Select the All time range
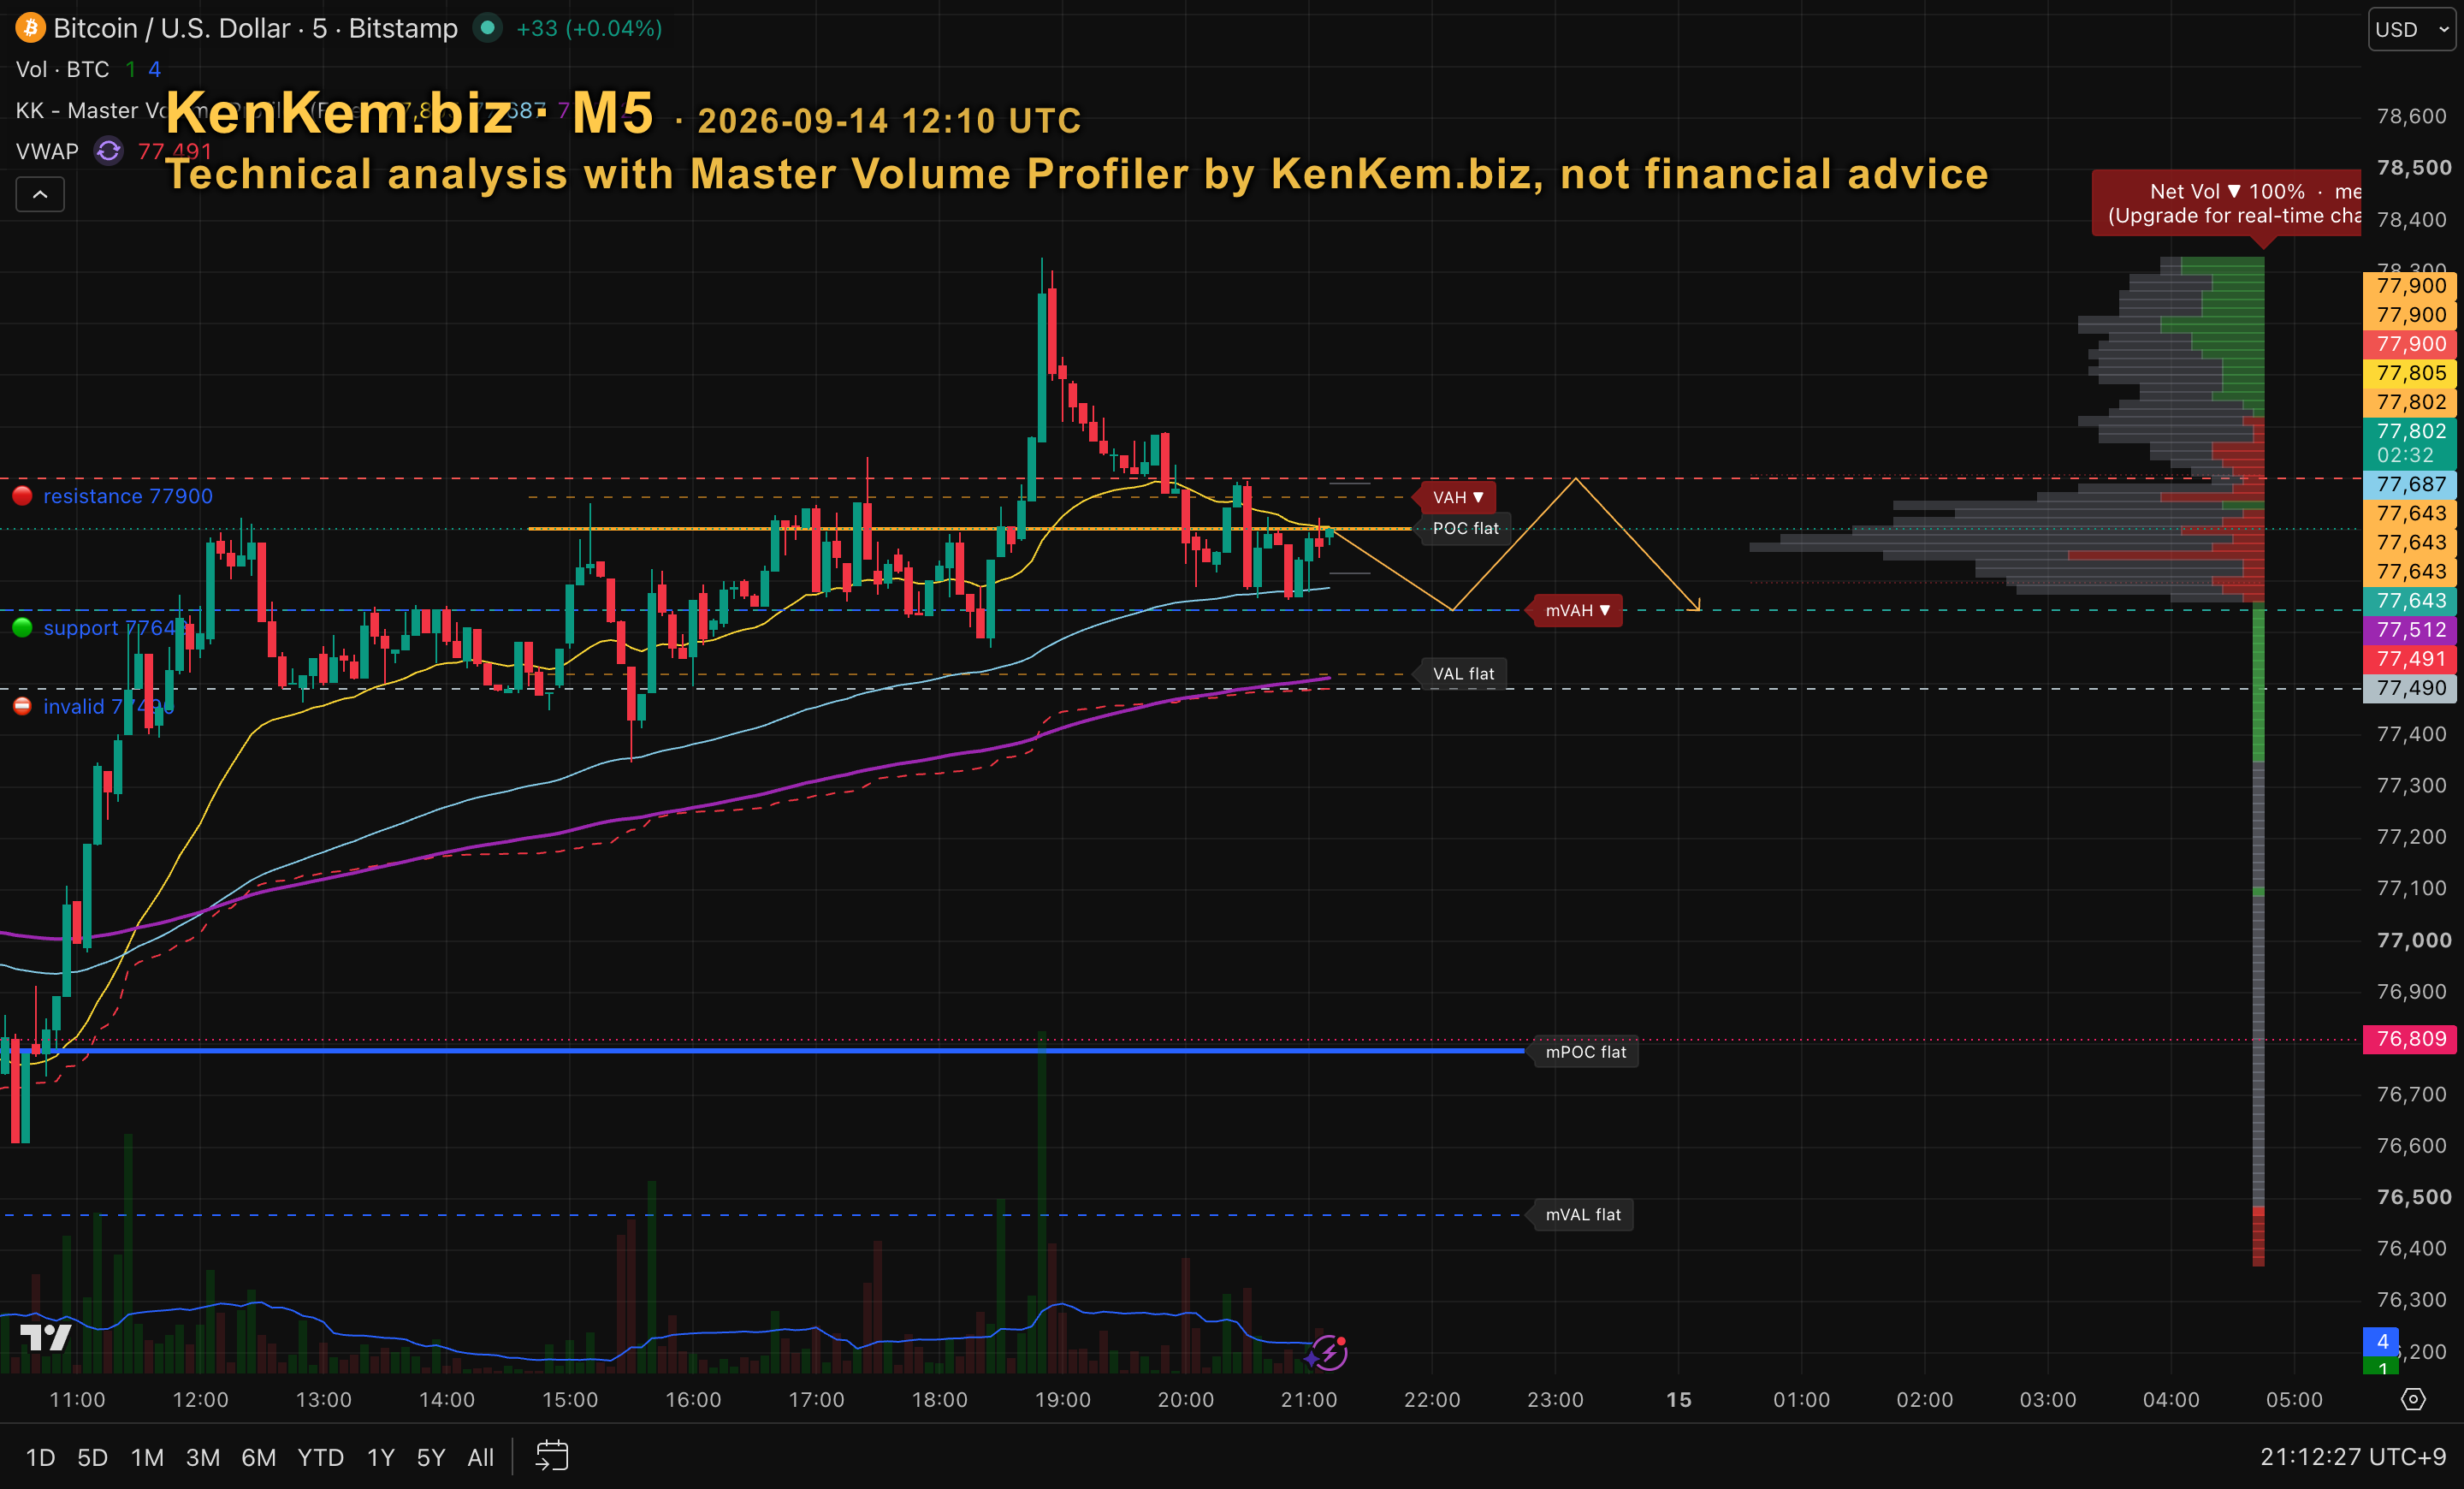Viewport: 2464px width, 1489px height. [x=481, y=1457]
